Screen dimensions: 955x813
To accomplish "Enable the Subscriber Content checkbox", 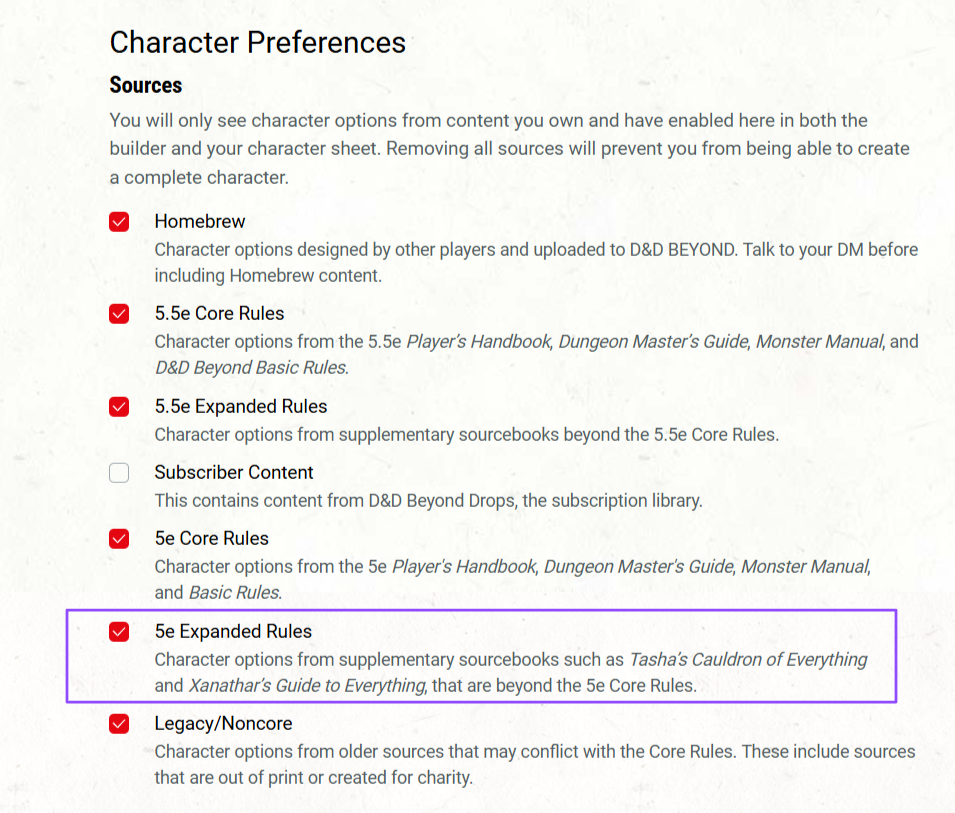I will pyautogui.click(x=119, y=473).
